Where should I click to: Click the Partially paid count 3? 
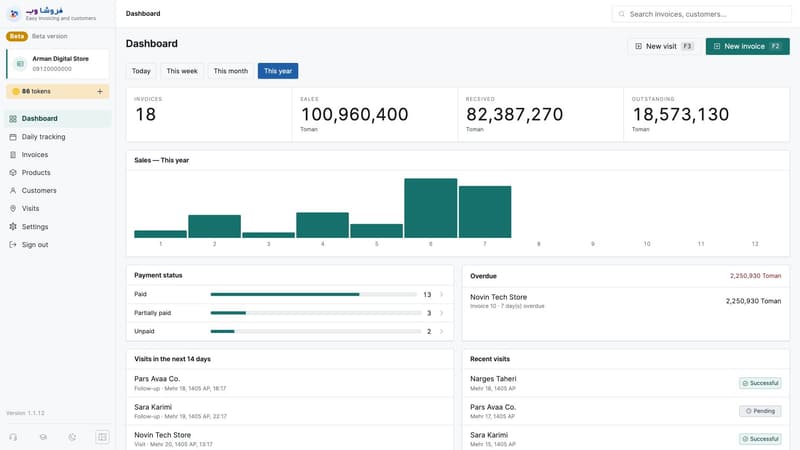[429, 313]
